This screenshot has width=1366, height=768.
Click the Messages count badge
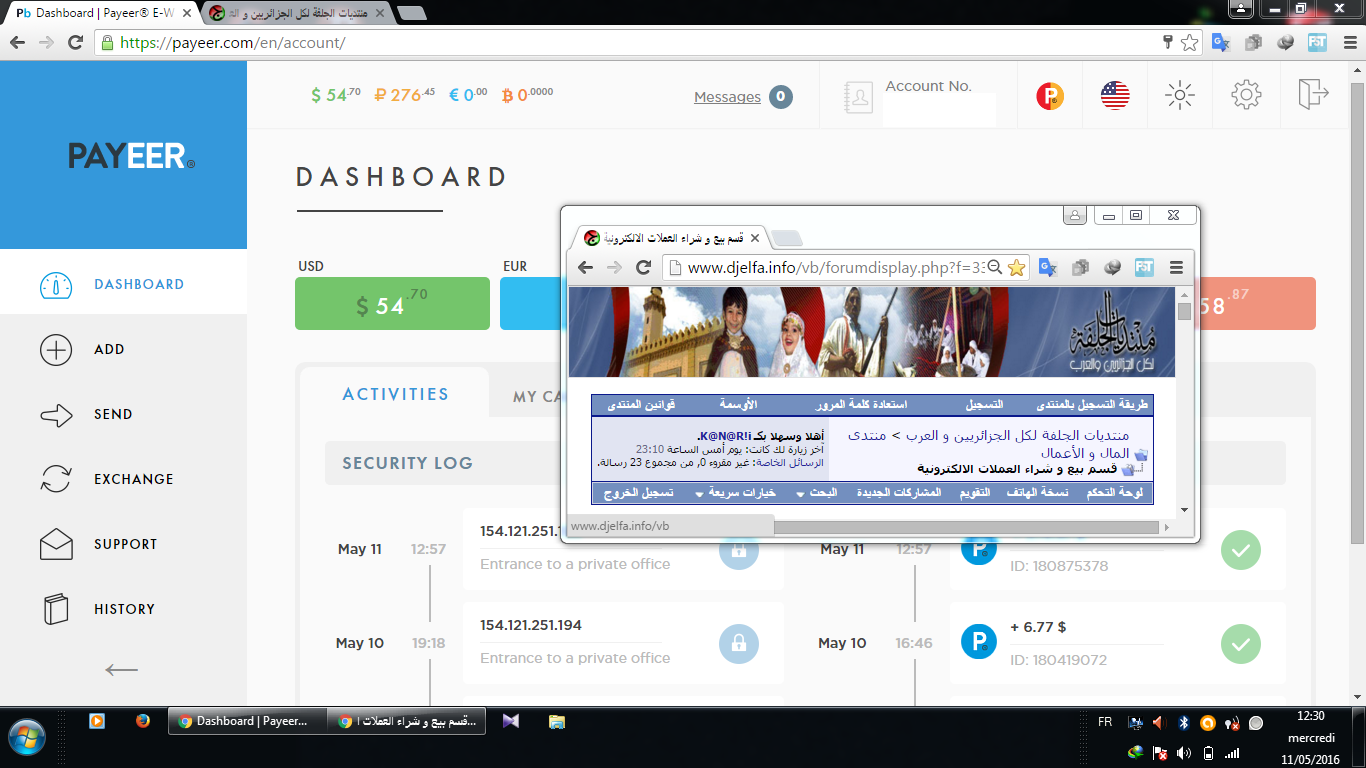click(x=781, y=97)
